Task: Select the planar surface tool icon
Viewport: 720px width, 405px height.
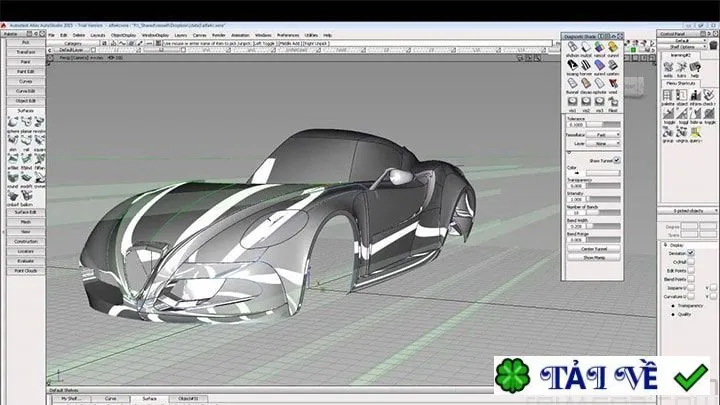Action: click(x=26, y=122)
